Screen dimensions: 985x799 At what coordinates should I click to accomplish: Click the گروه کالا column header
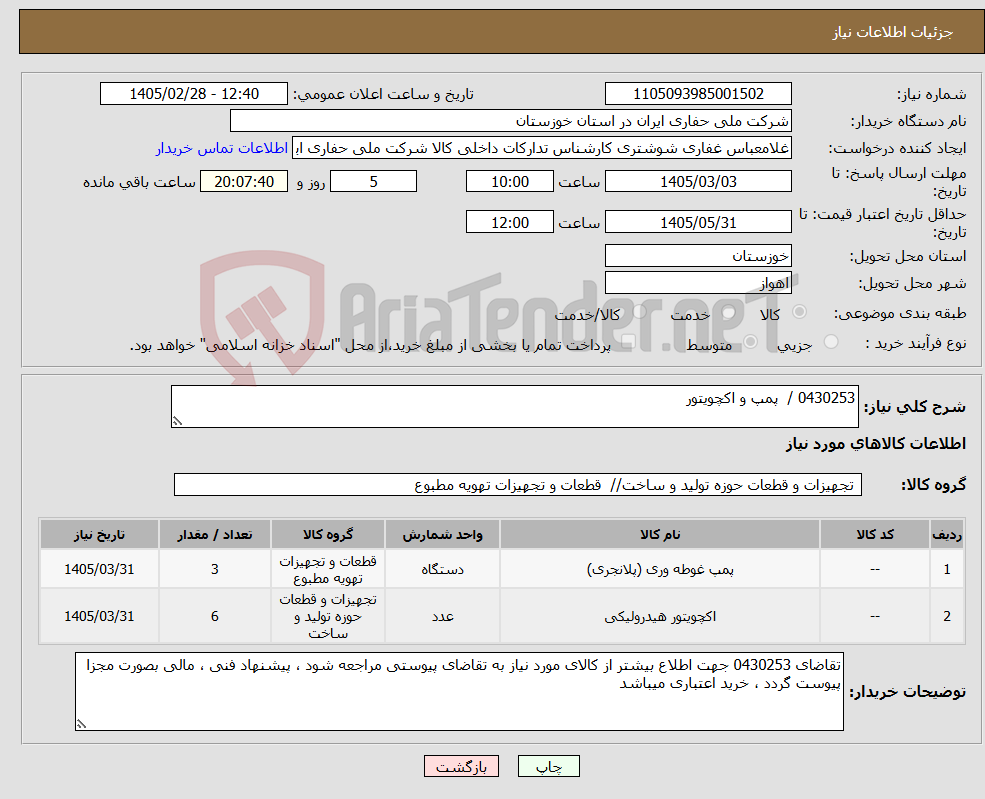coord(328,535)
